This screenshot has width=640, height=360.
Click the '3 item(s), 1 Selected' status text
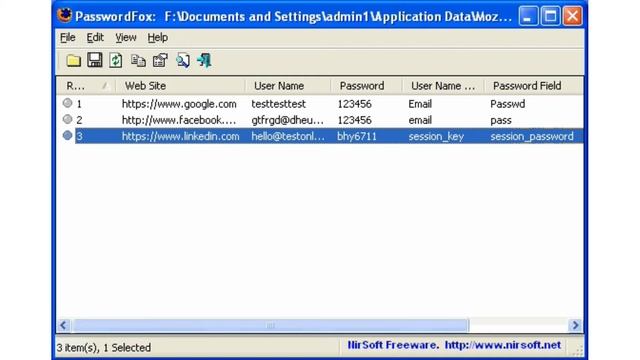(104, 348)
